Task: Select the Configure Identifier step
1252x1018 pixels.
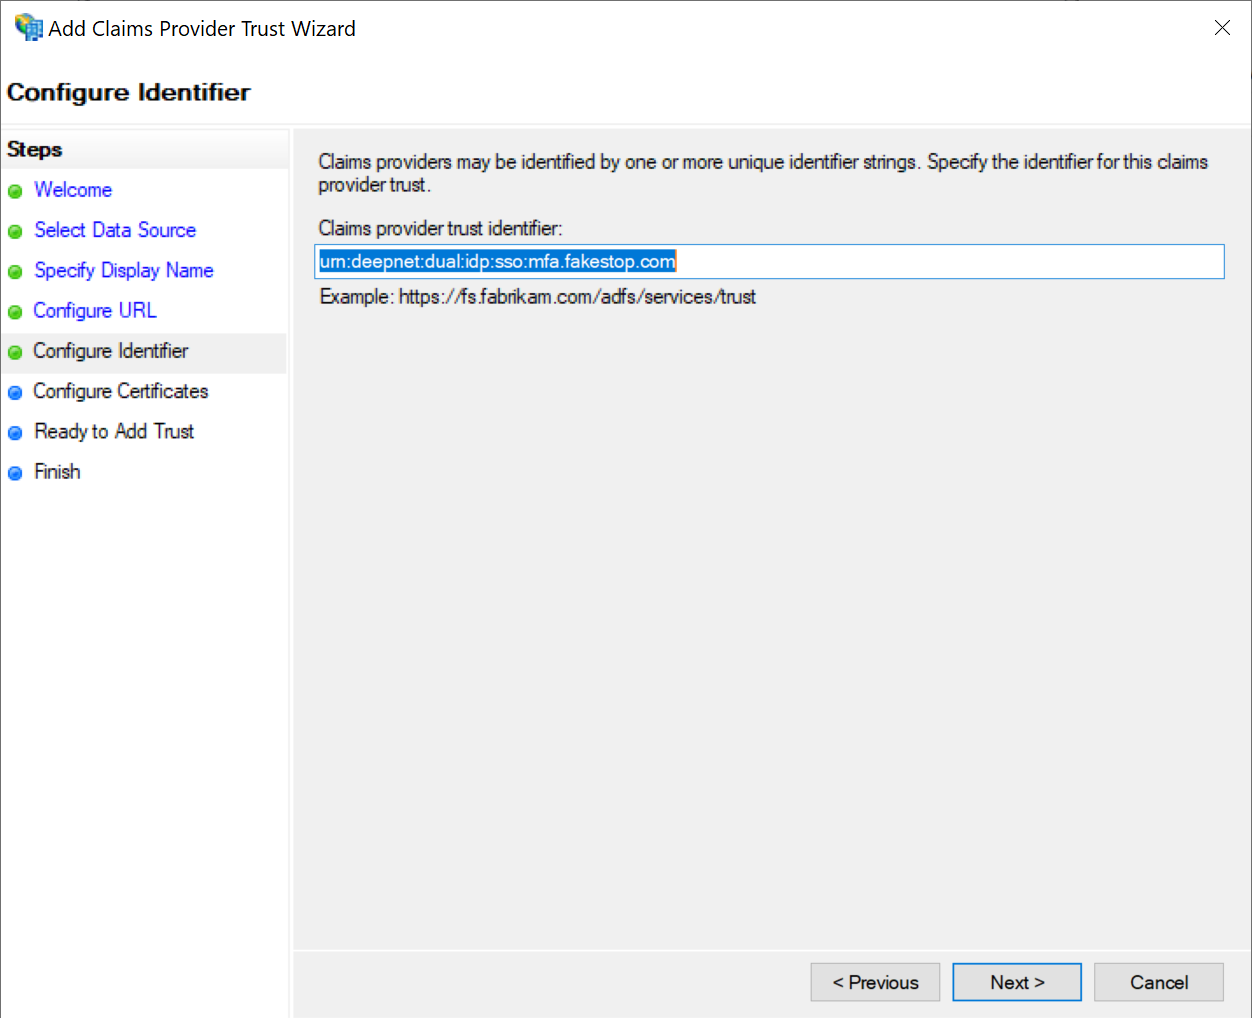Action: 110,351
